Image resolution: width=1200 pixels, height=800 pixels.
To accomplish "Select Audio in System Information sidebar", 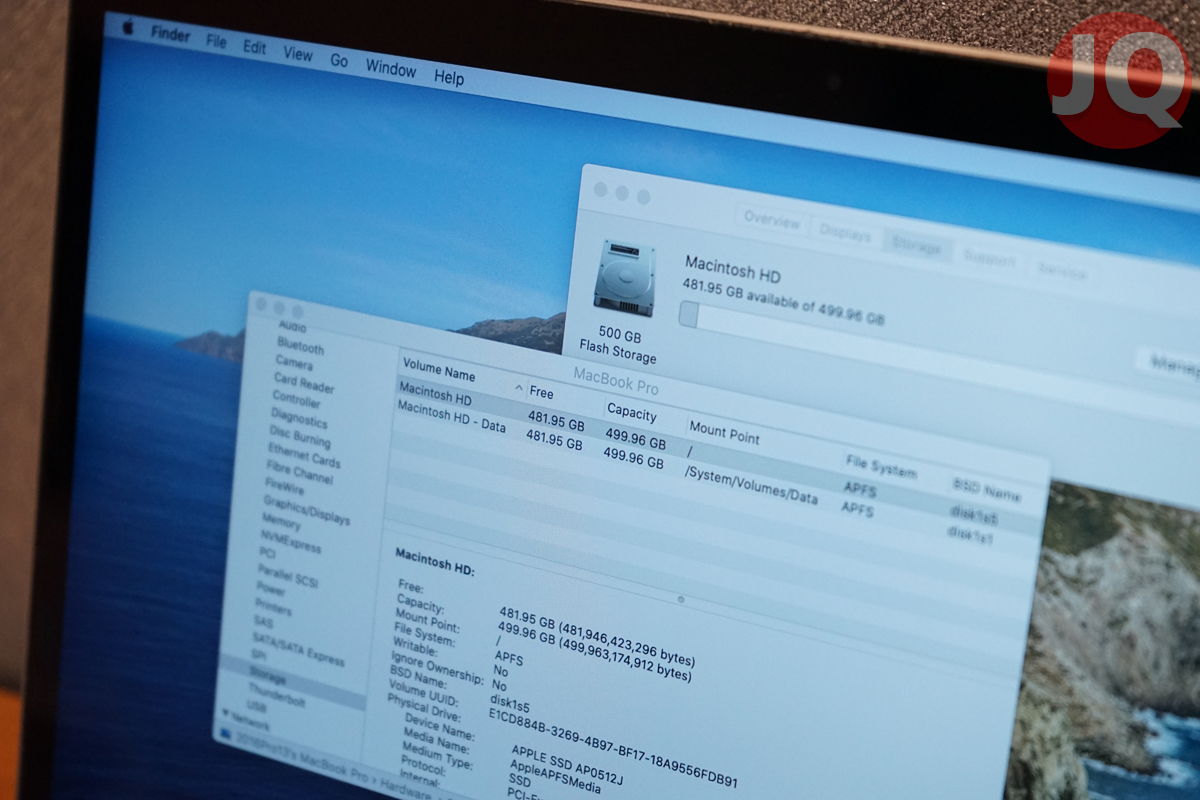I will coord(293,327).
